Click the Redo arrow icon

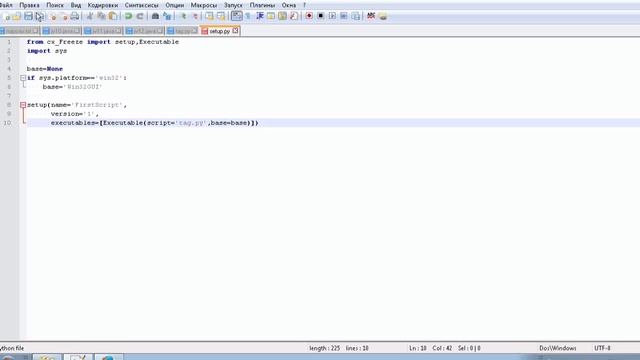tap(140, 16)
